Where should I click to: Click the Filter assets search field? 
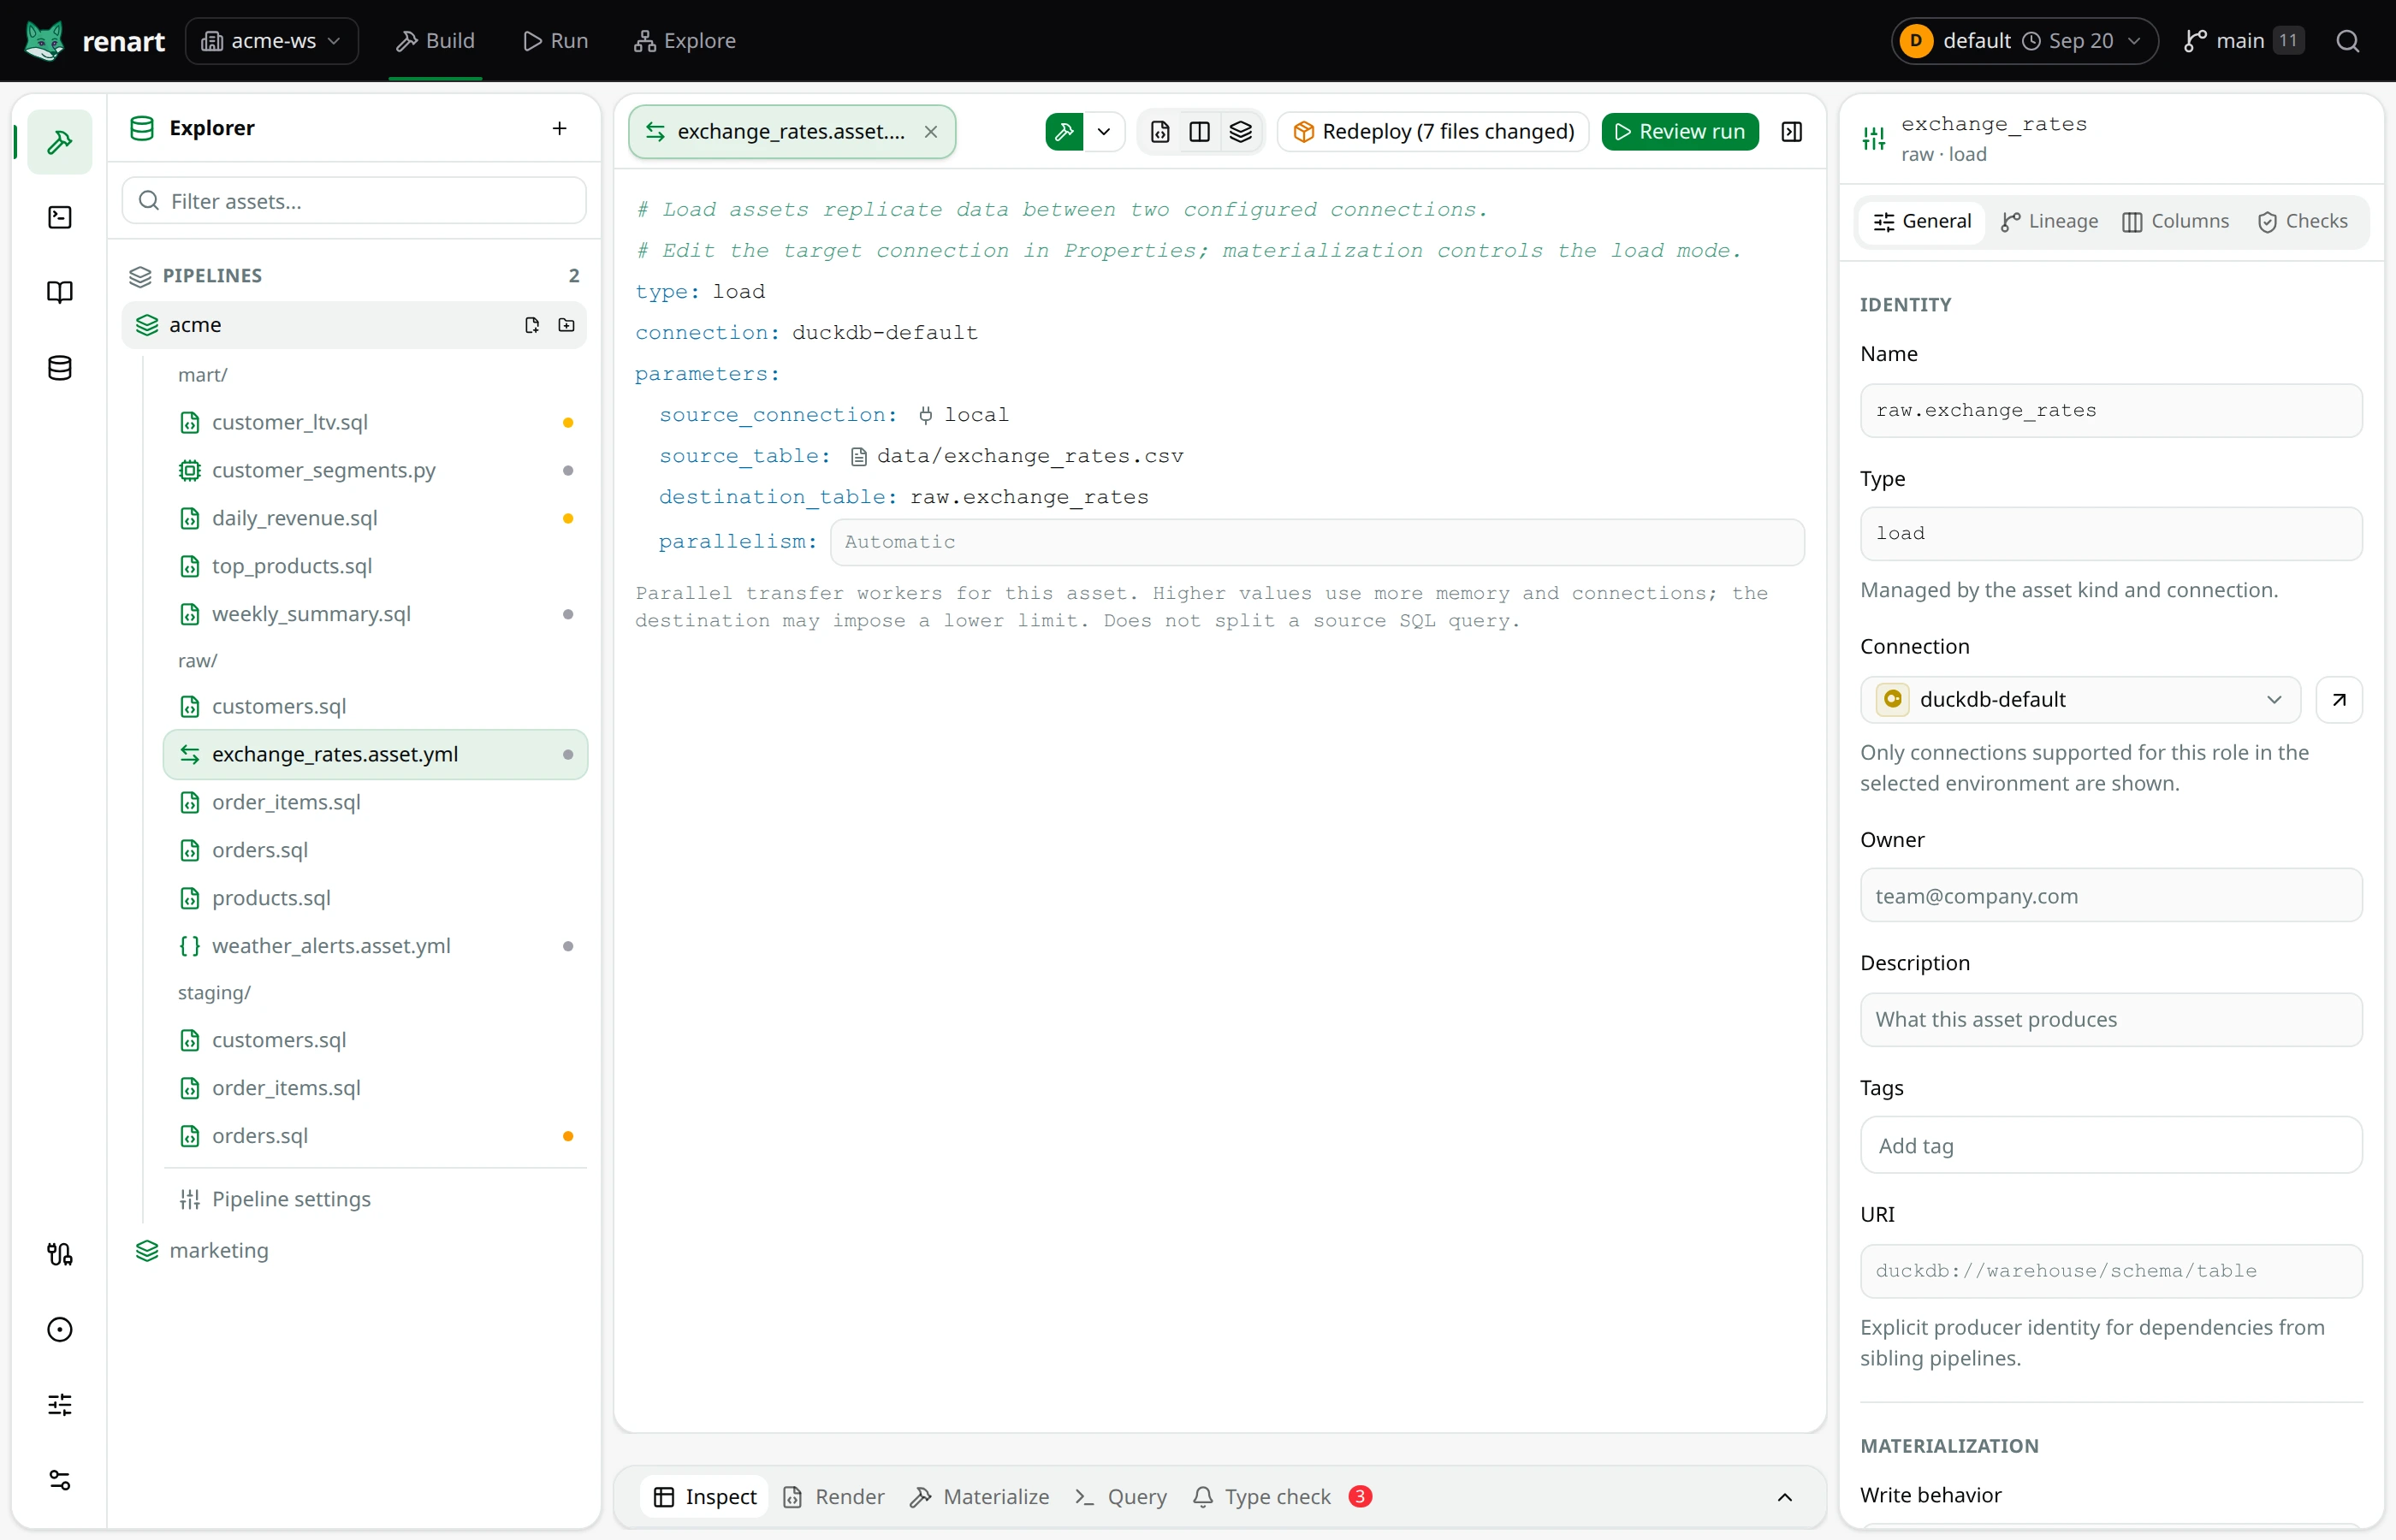(x=354, y=201)
